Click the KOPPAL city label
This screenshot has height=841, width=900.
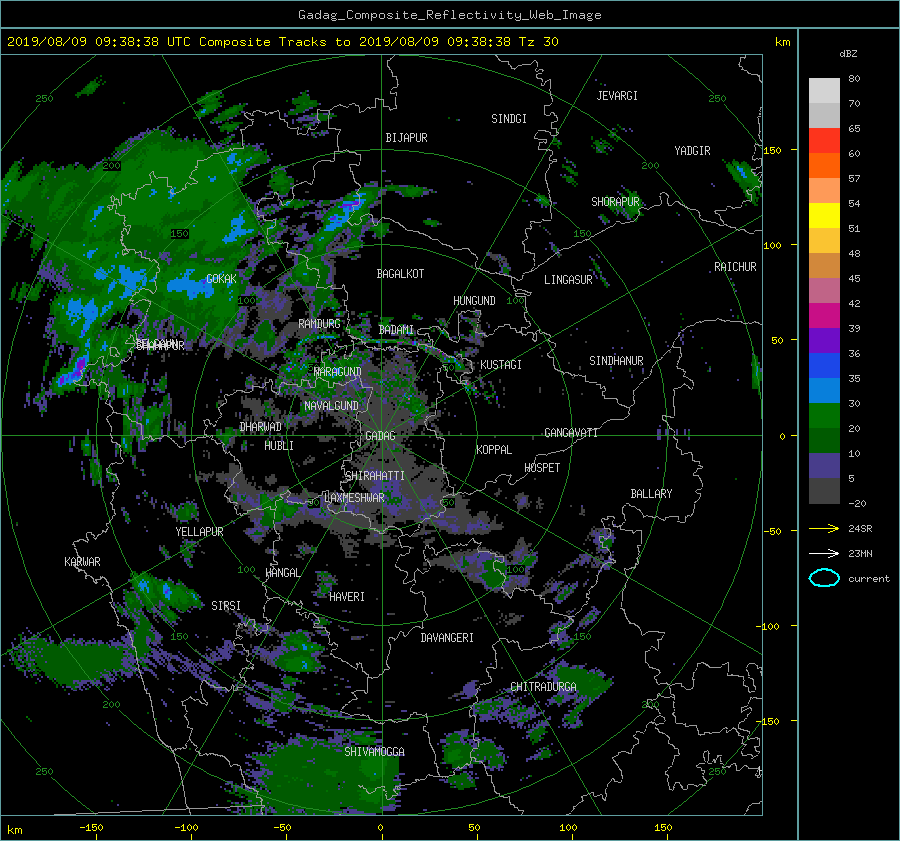[494, 450]
